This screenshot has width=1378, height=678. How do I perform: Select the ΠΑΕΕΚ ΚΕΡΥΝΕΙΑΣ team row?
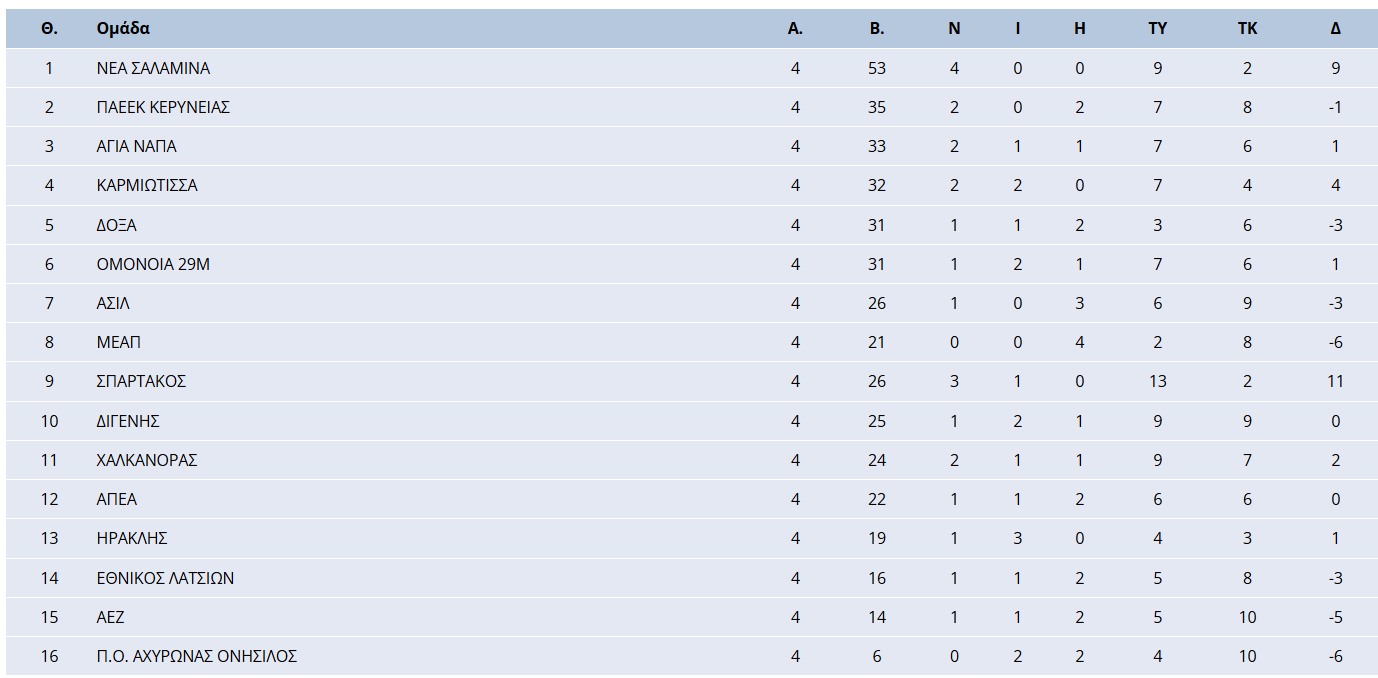click(x=163, y=107)
